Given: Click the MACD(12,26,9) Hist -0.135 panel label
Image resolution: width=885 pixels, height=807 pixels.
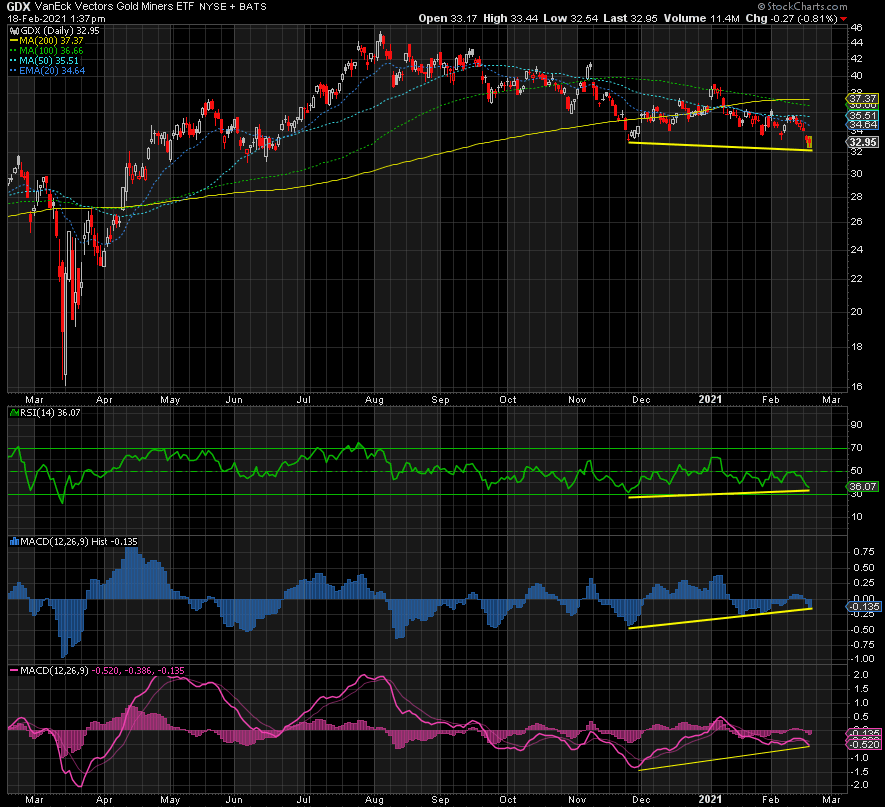Looking at the screenshot, I should point(79,542).
